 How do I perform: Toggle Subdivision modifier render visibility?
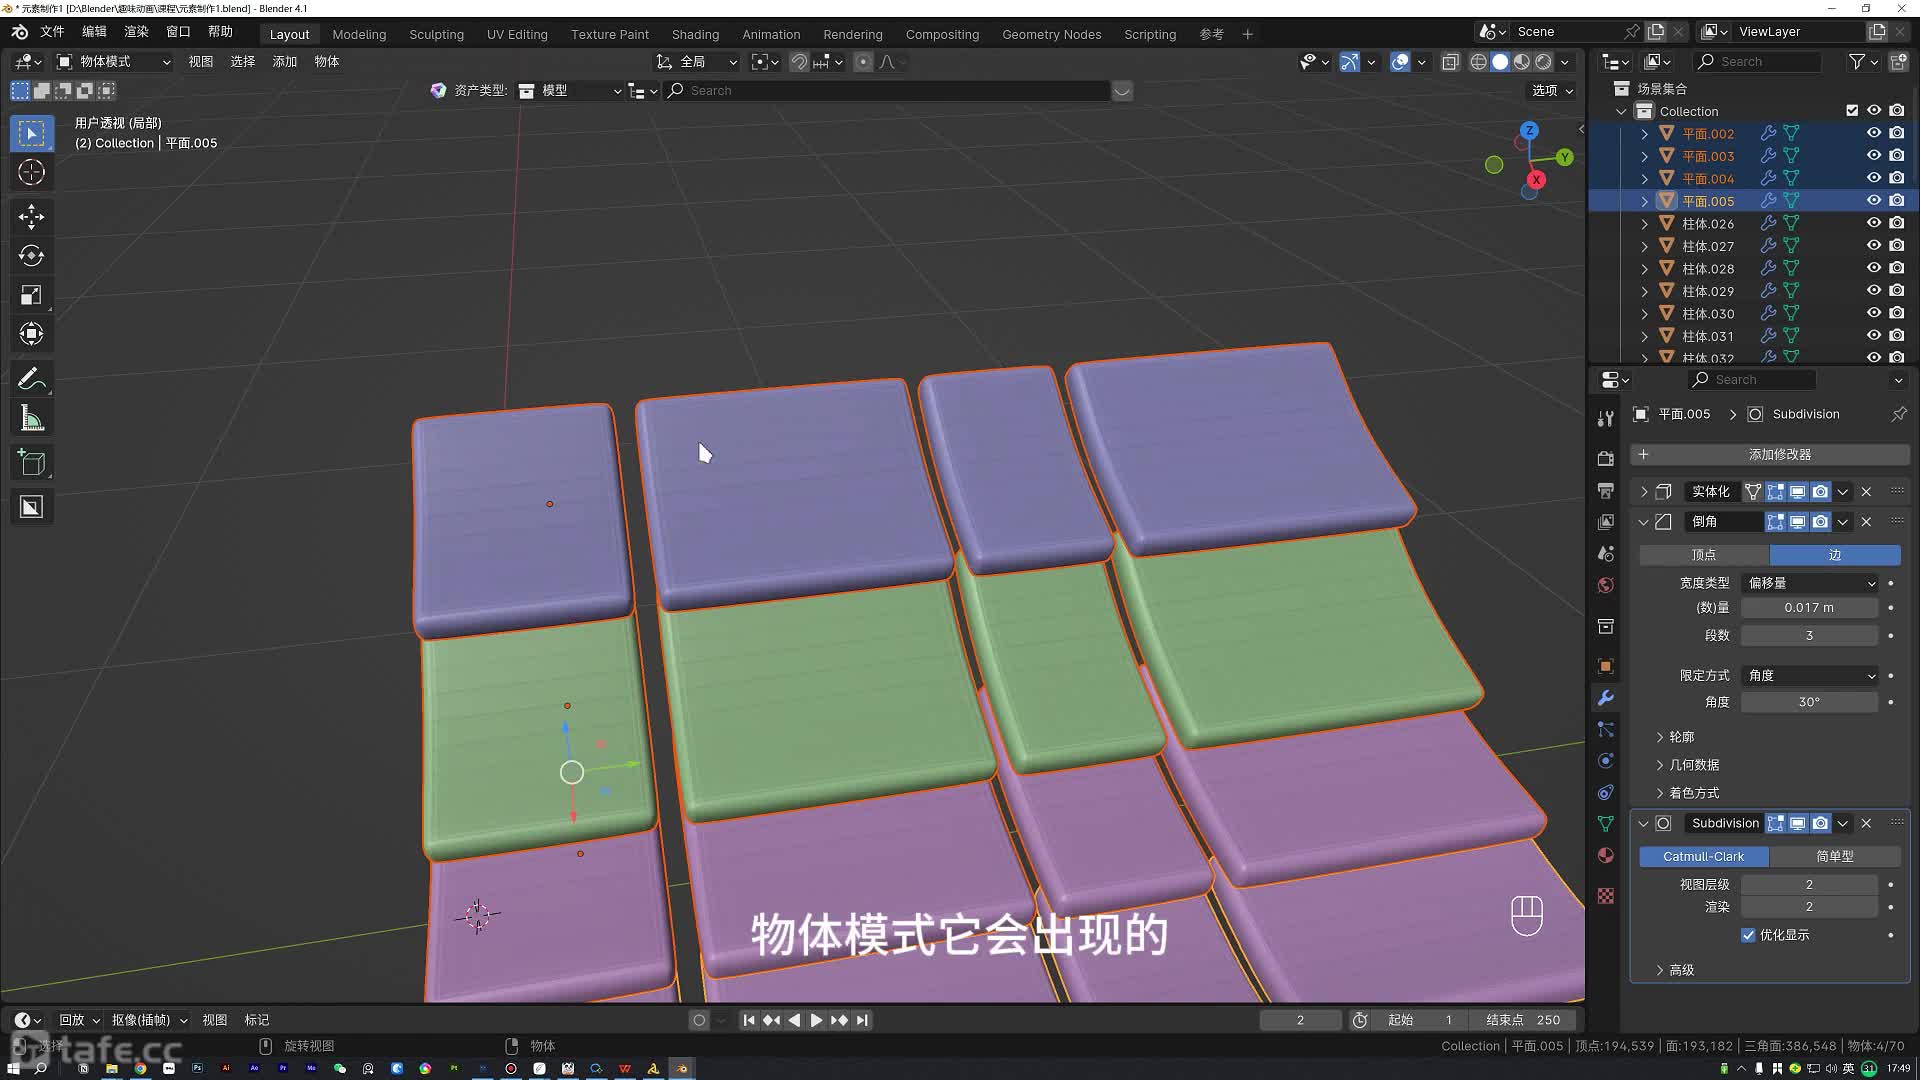click(1820, 823)
